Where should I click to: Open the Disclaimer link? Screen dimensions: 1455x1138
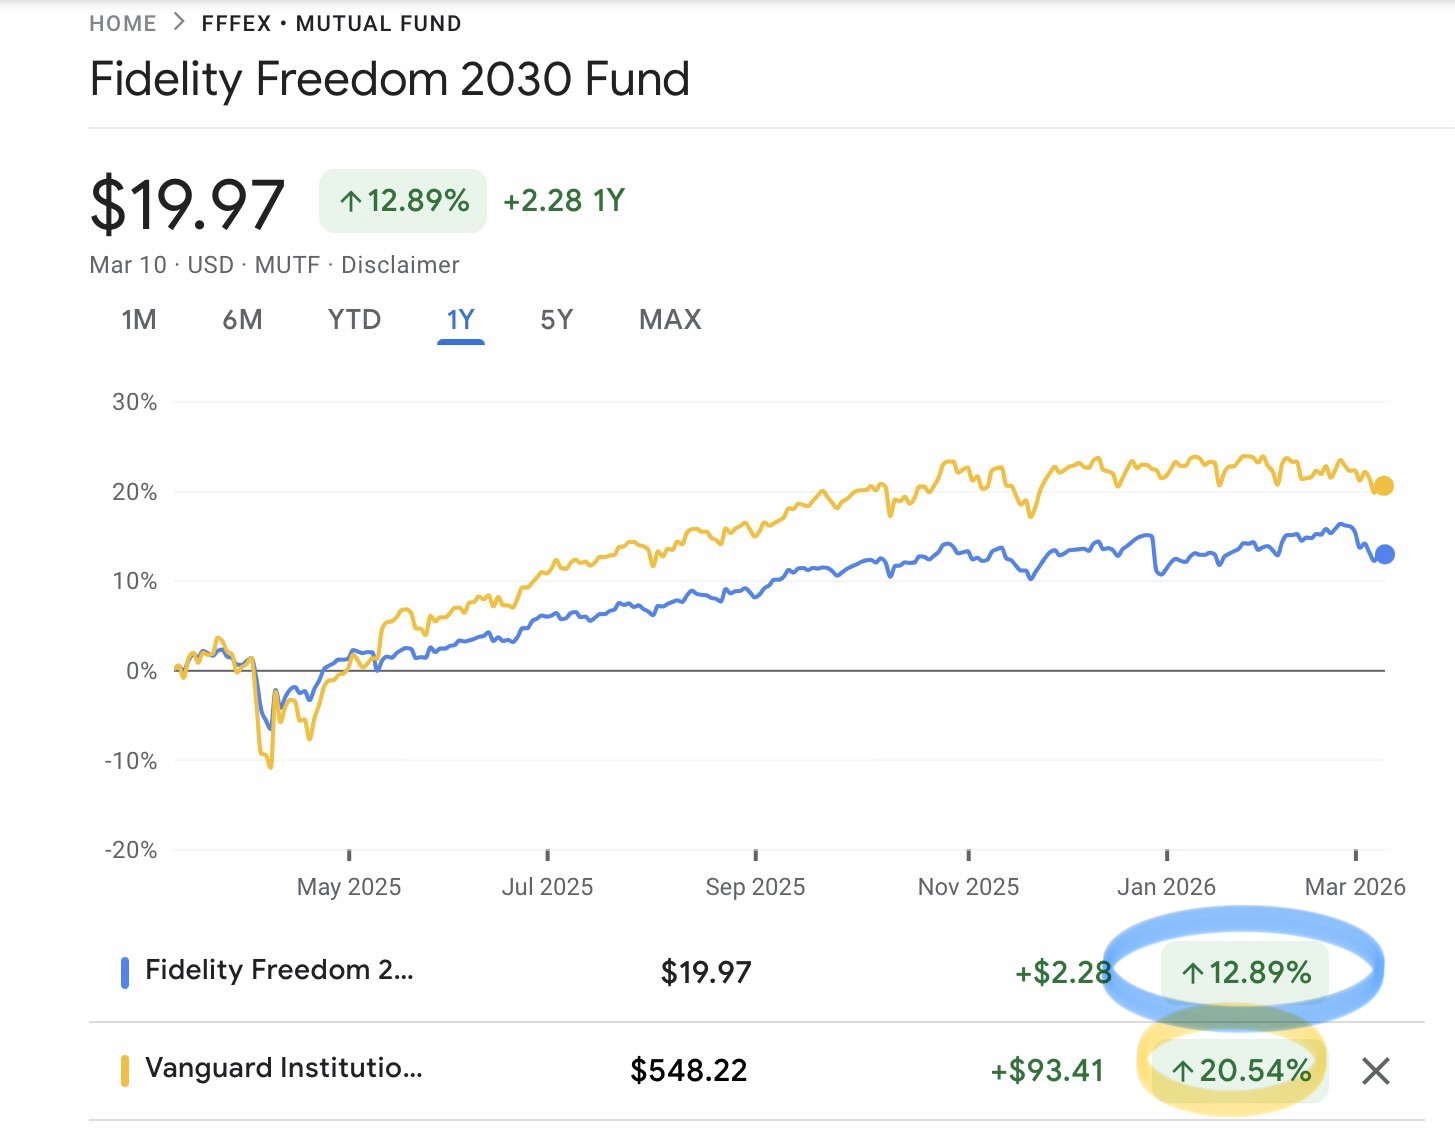pos(398,264)
